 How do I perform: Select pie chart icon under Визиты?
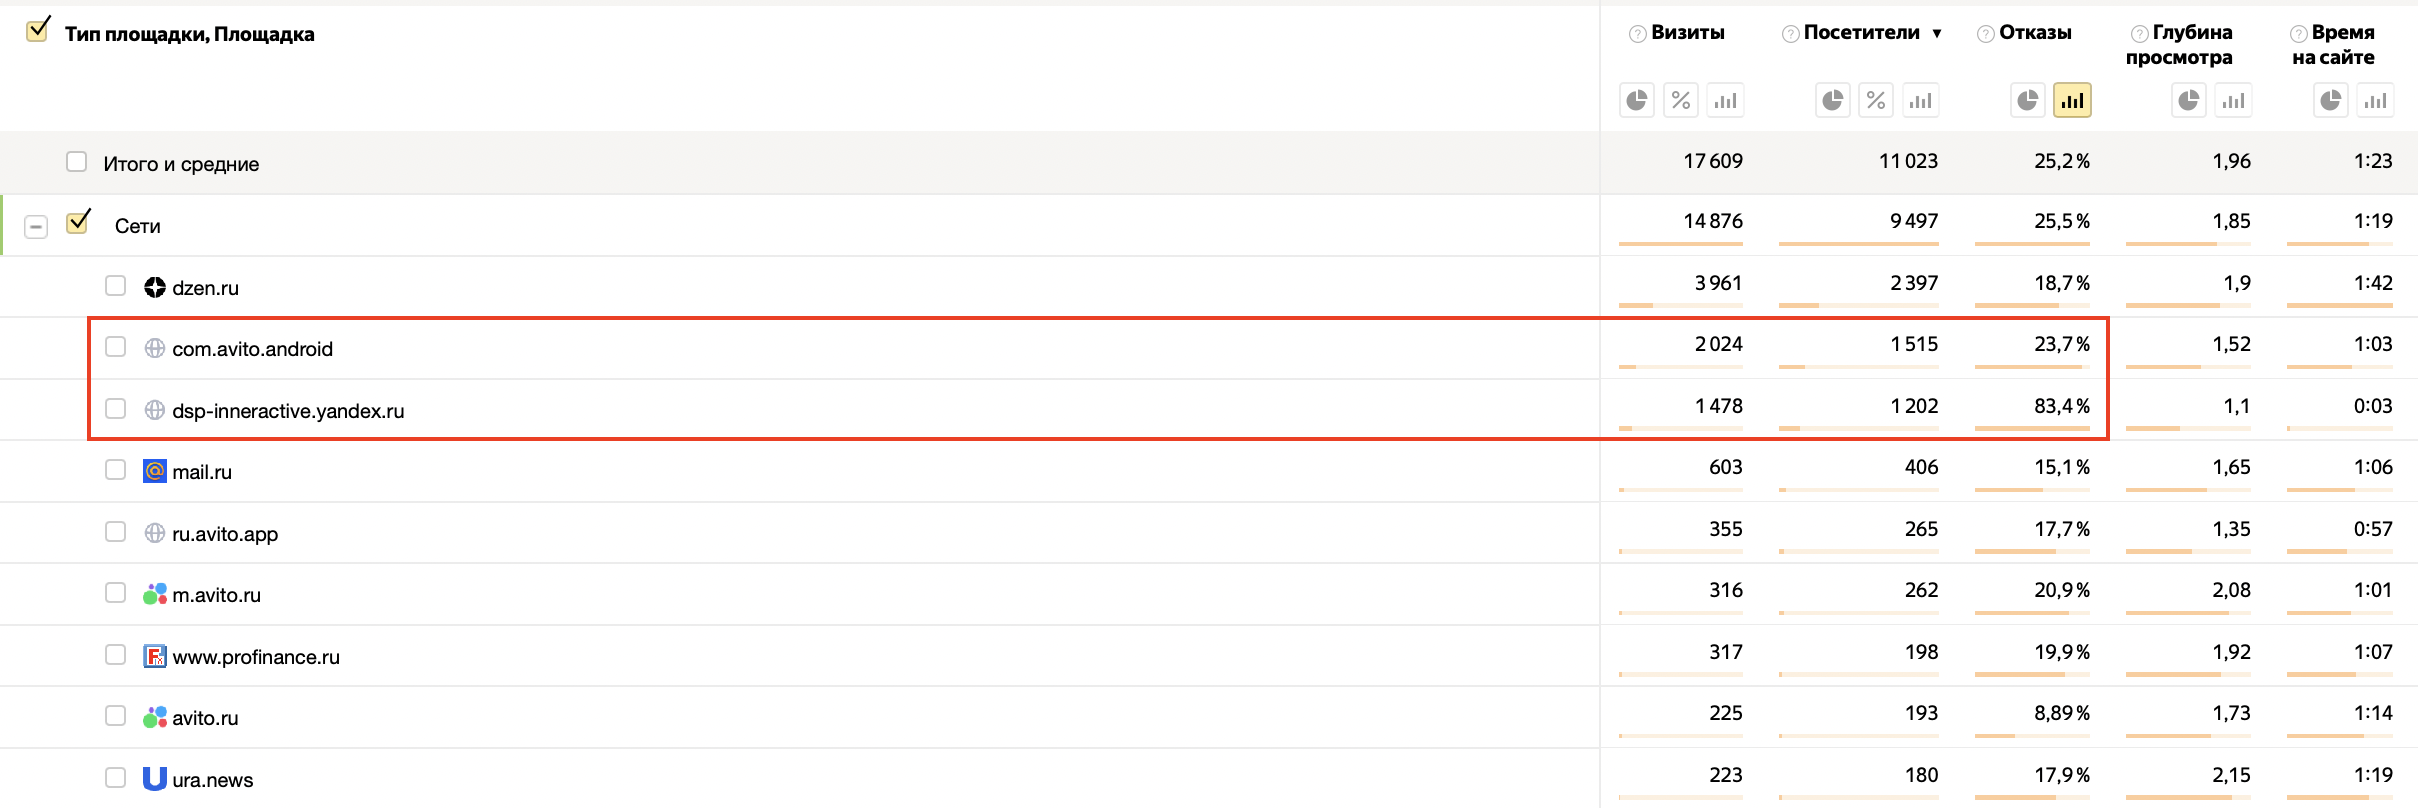(1637, 100)
